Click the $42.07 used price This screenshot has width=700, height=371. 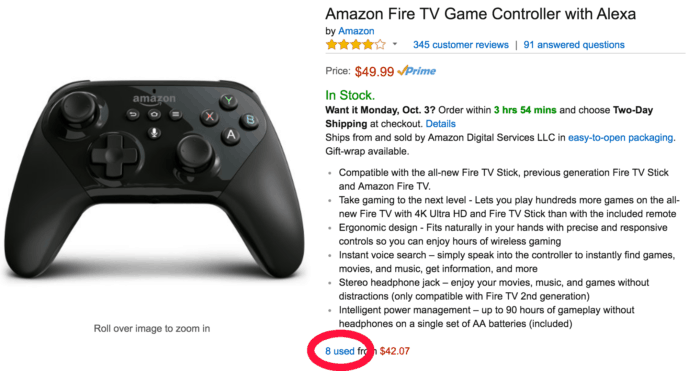click(395, 351)
